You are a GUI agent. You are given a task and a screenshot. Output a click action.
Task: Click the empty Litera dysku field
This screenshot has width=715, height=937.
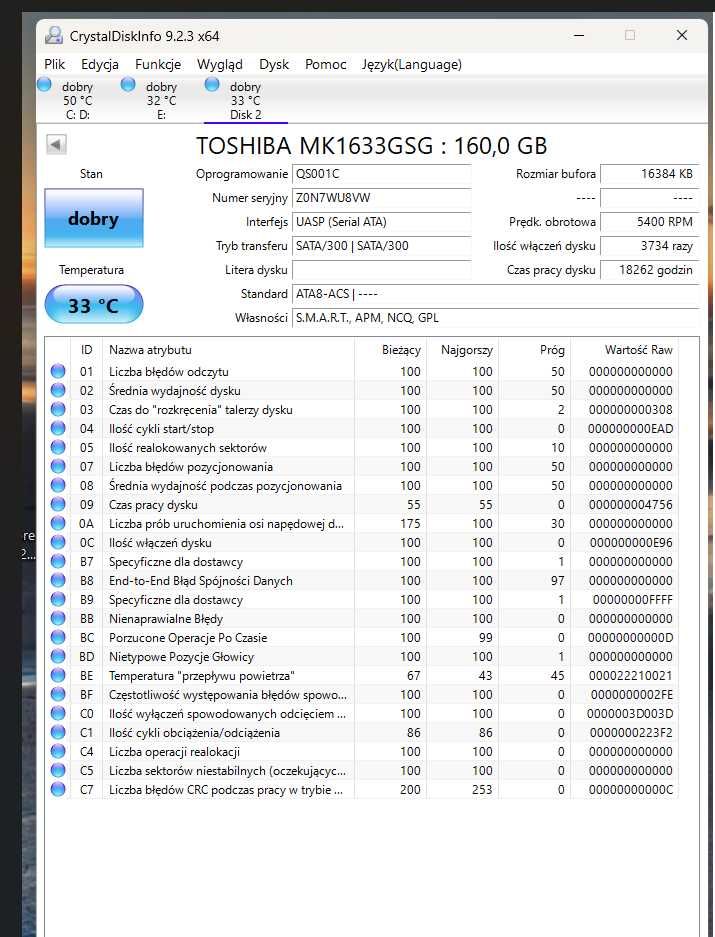pos(381,270)
